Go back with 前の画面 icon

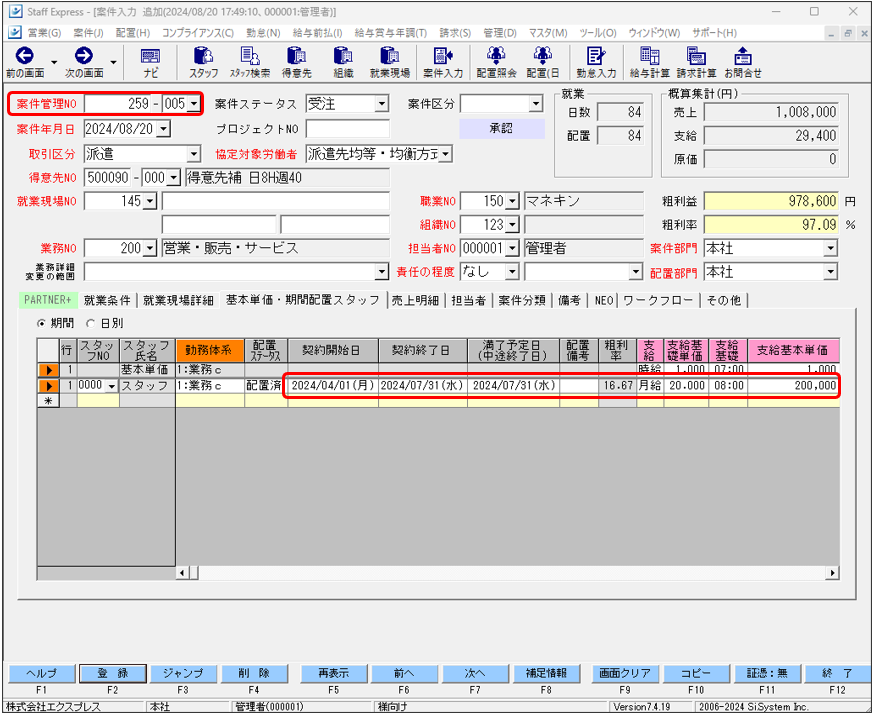point(25,62)
